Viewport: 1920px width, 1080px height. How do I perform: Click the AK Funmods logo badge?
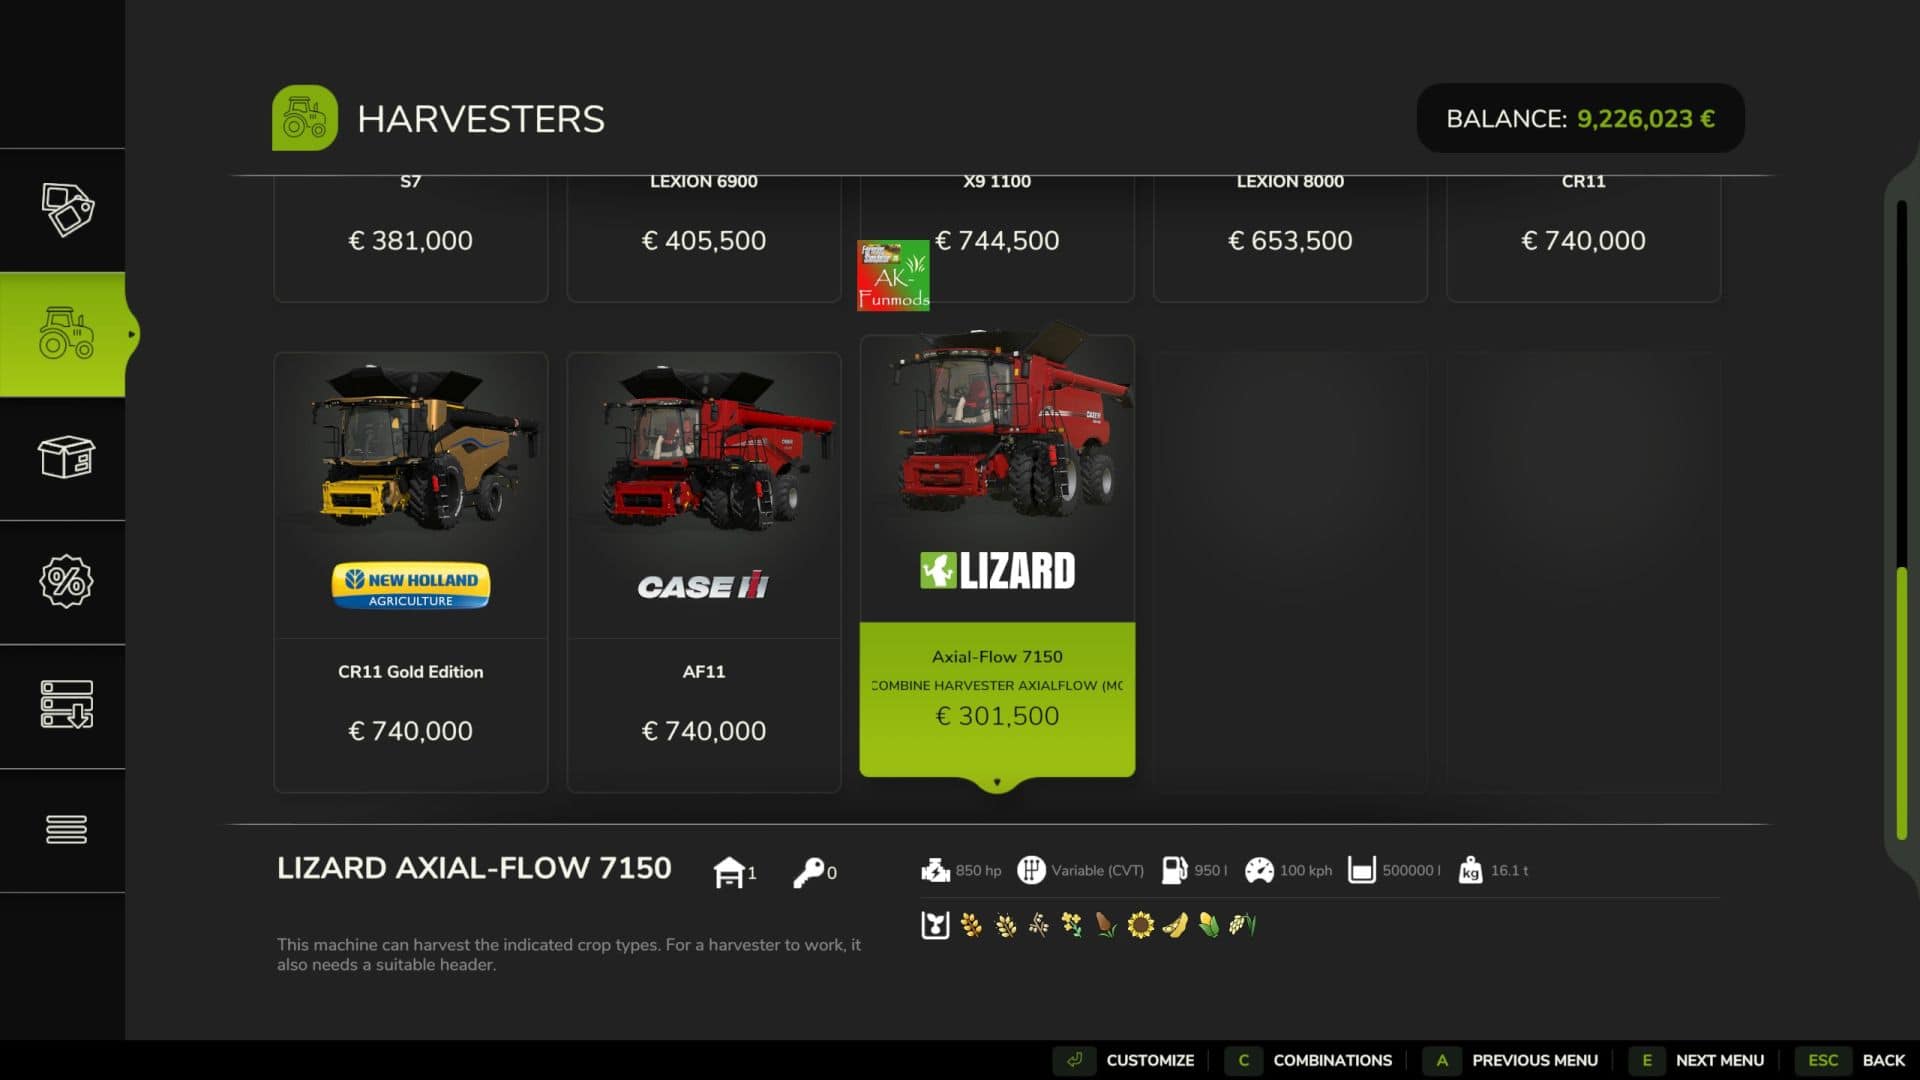(893, 275)
